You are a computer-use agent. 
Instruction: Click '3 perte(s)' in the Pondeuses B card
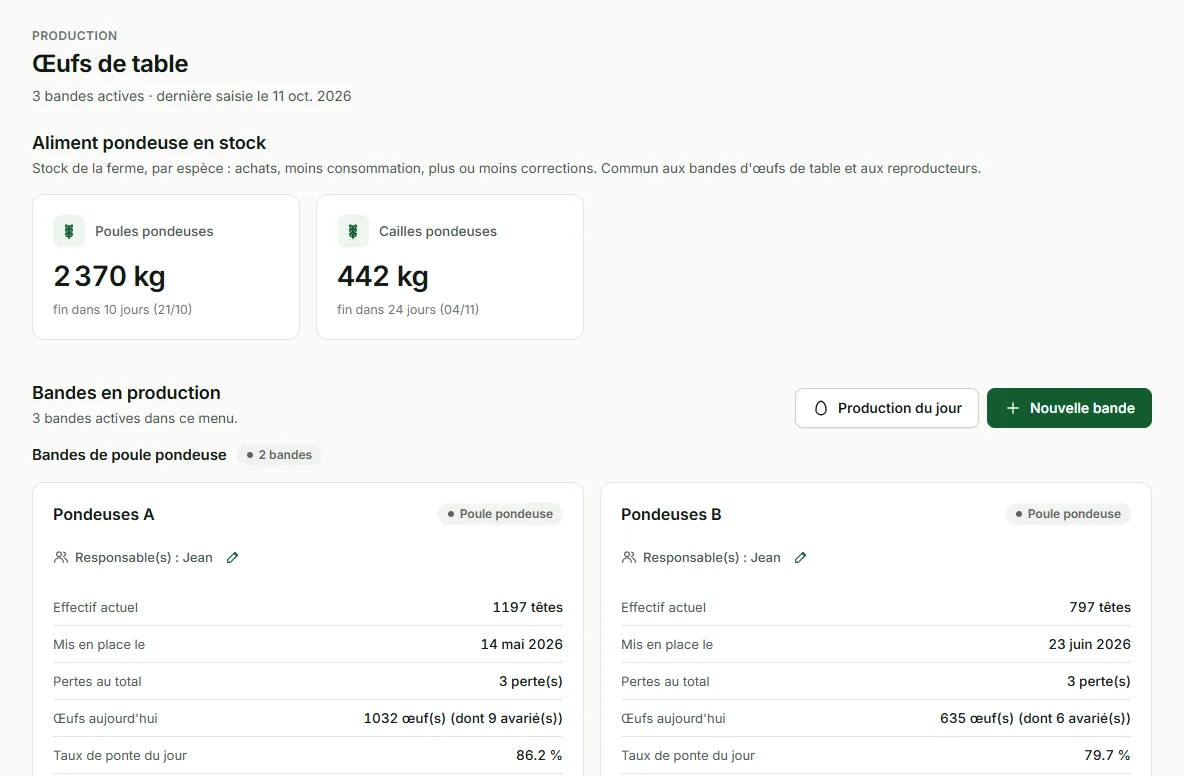click(x=1099, y=682)
